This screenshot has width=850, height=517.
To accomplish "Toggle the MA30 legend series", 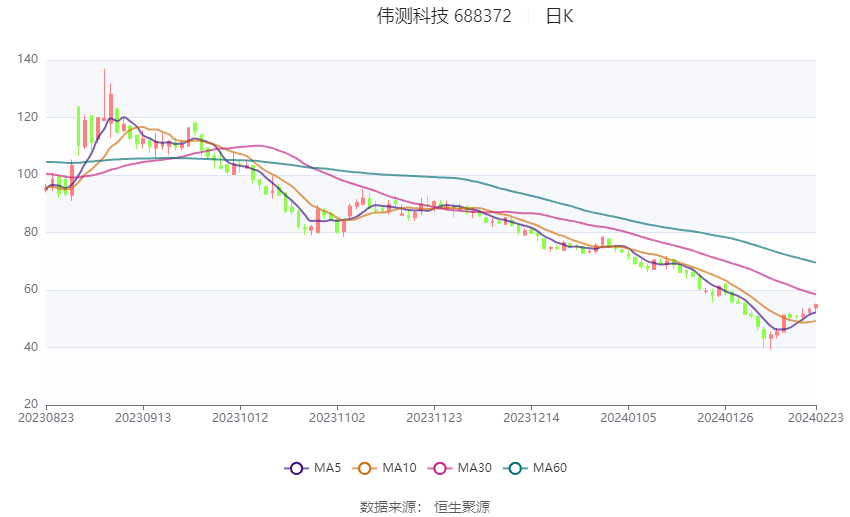I will (x=460, y=468).
